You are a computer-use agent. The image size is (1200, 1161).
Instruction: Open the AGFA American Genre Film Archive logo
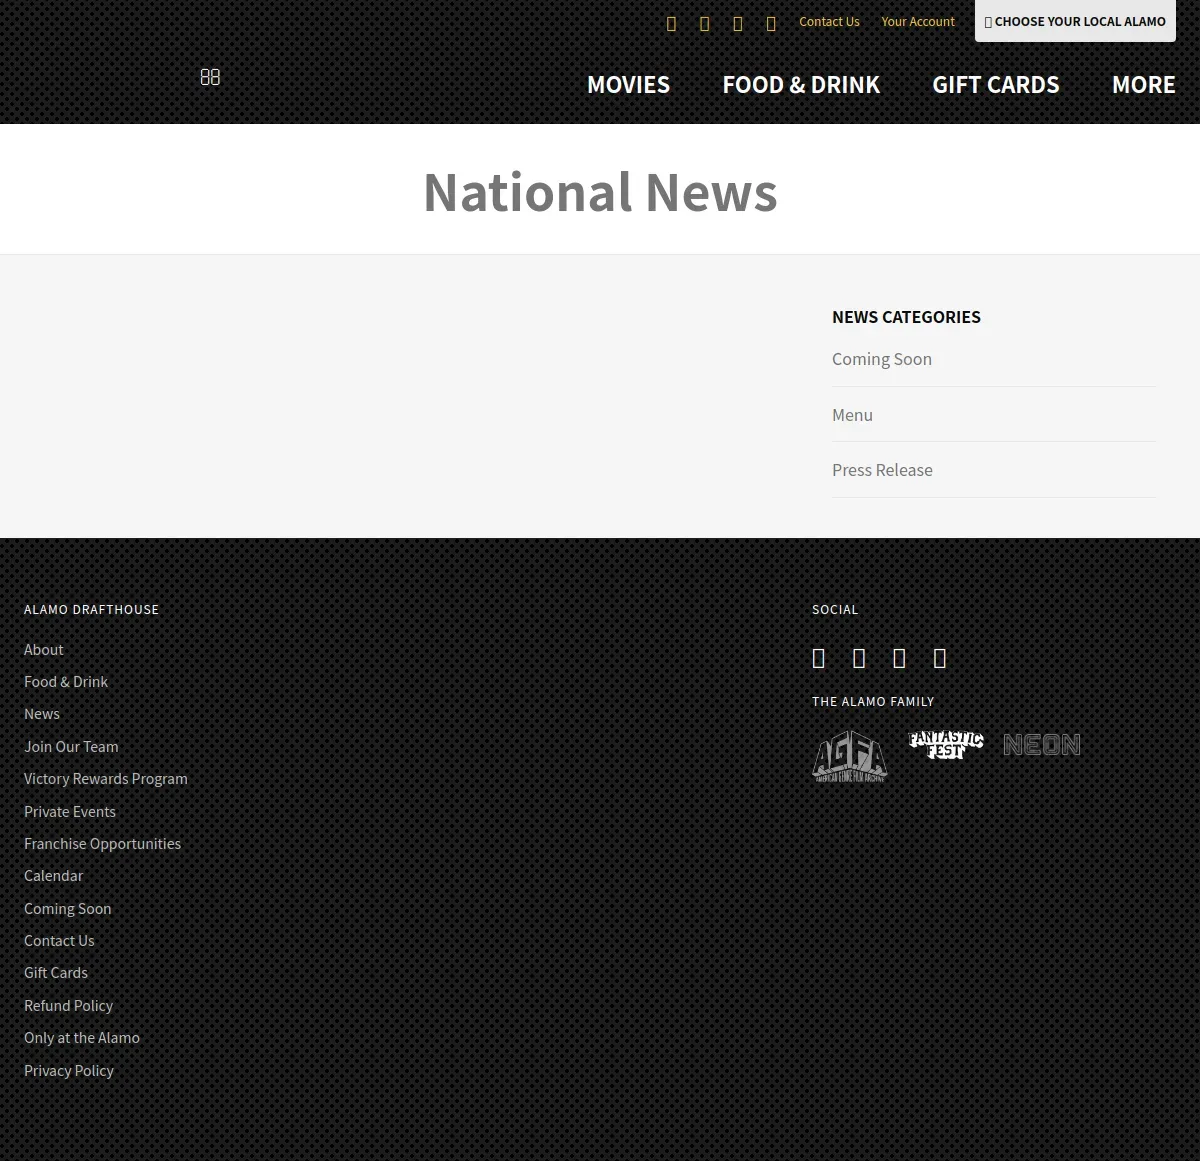849,756
